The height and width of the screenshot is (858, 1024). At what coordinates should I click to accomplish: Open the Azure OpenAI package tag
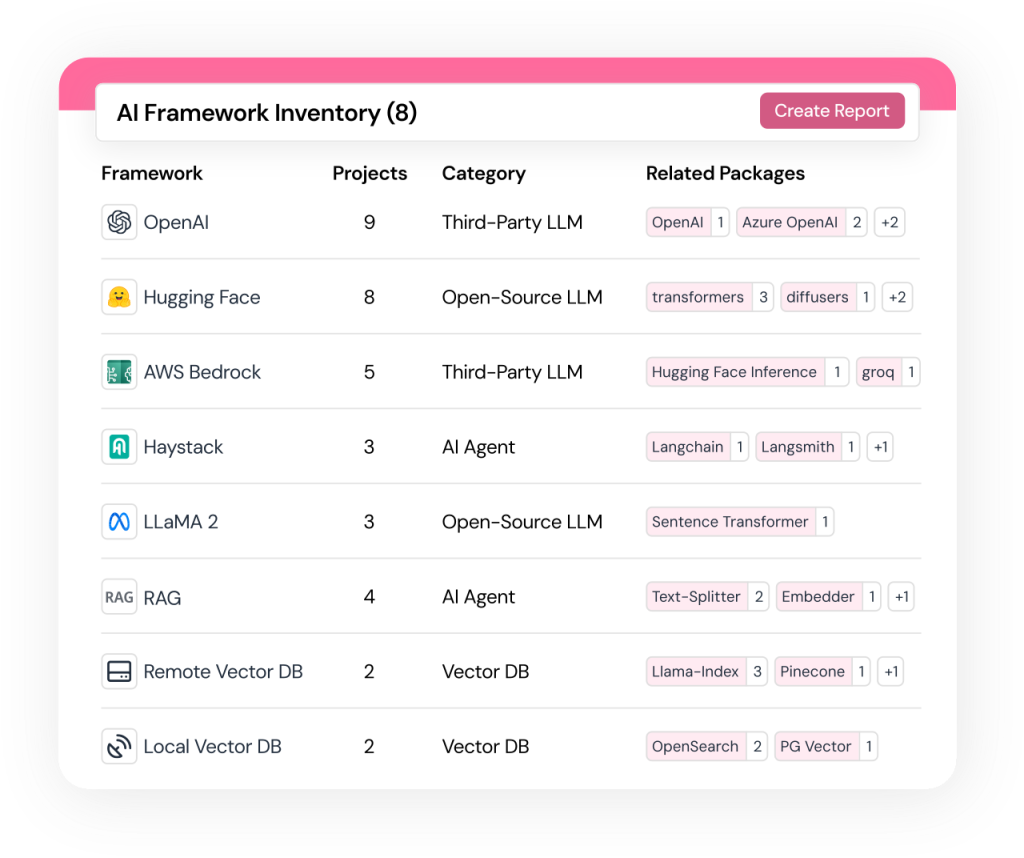[790, 222]
